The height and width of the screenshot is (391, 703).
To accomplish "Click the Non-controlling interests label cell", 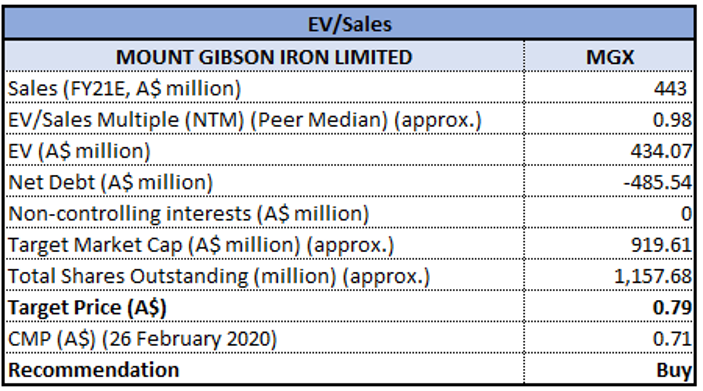I will pos(264,213).
